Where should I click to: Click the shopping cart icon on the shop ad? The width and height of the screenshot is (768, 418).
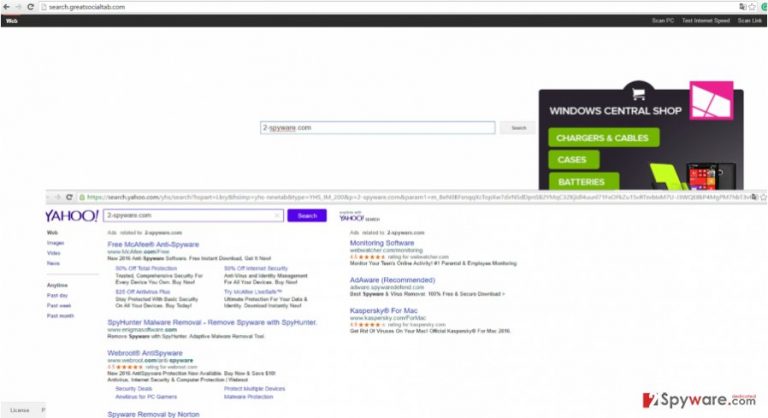[638, 94]
